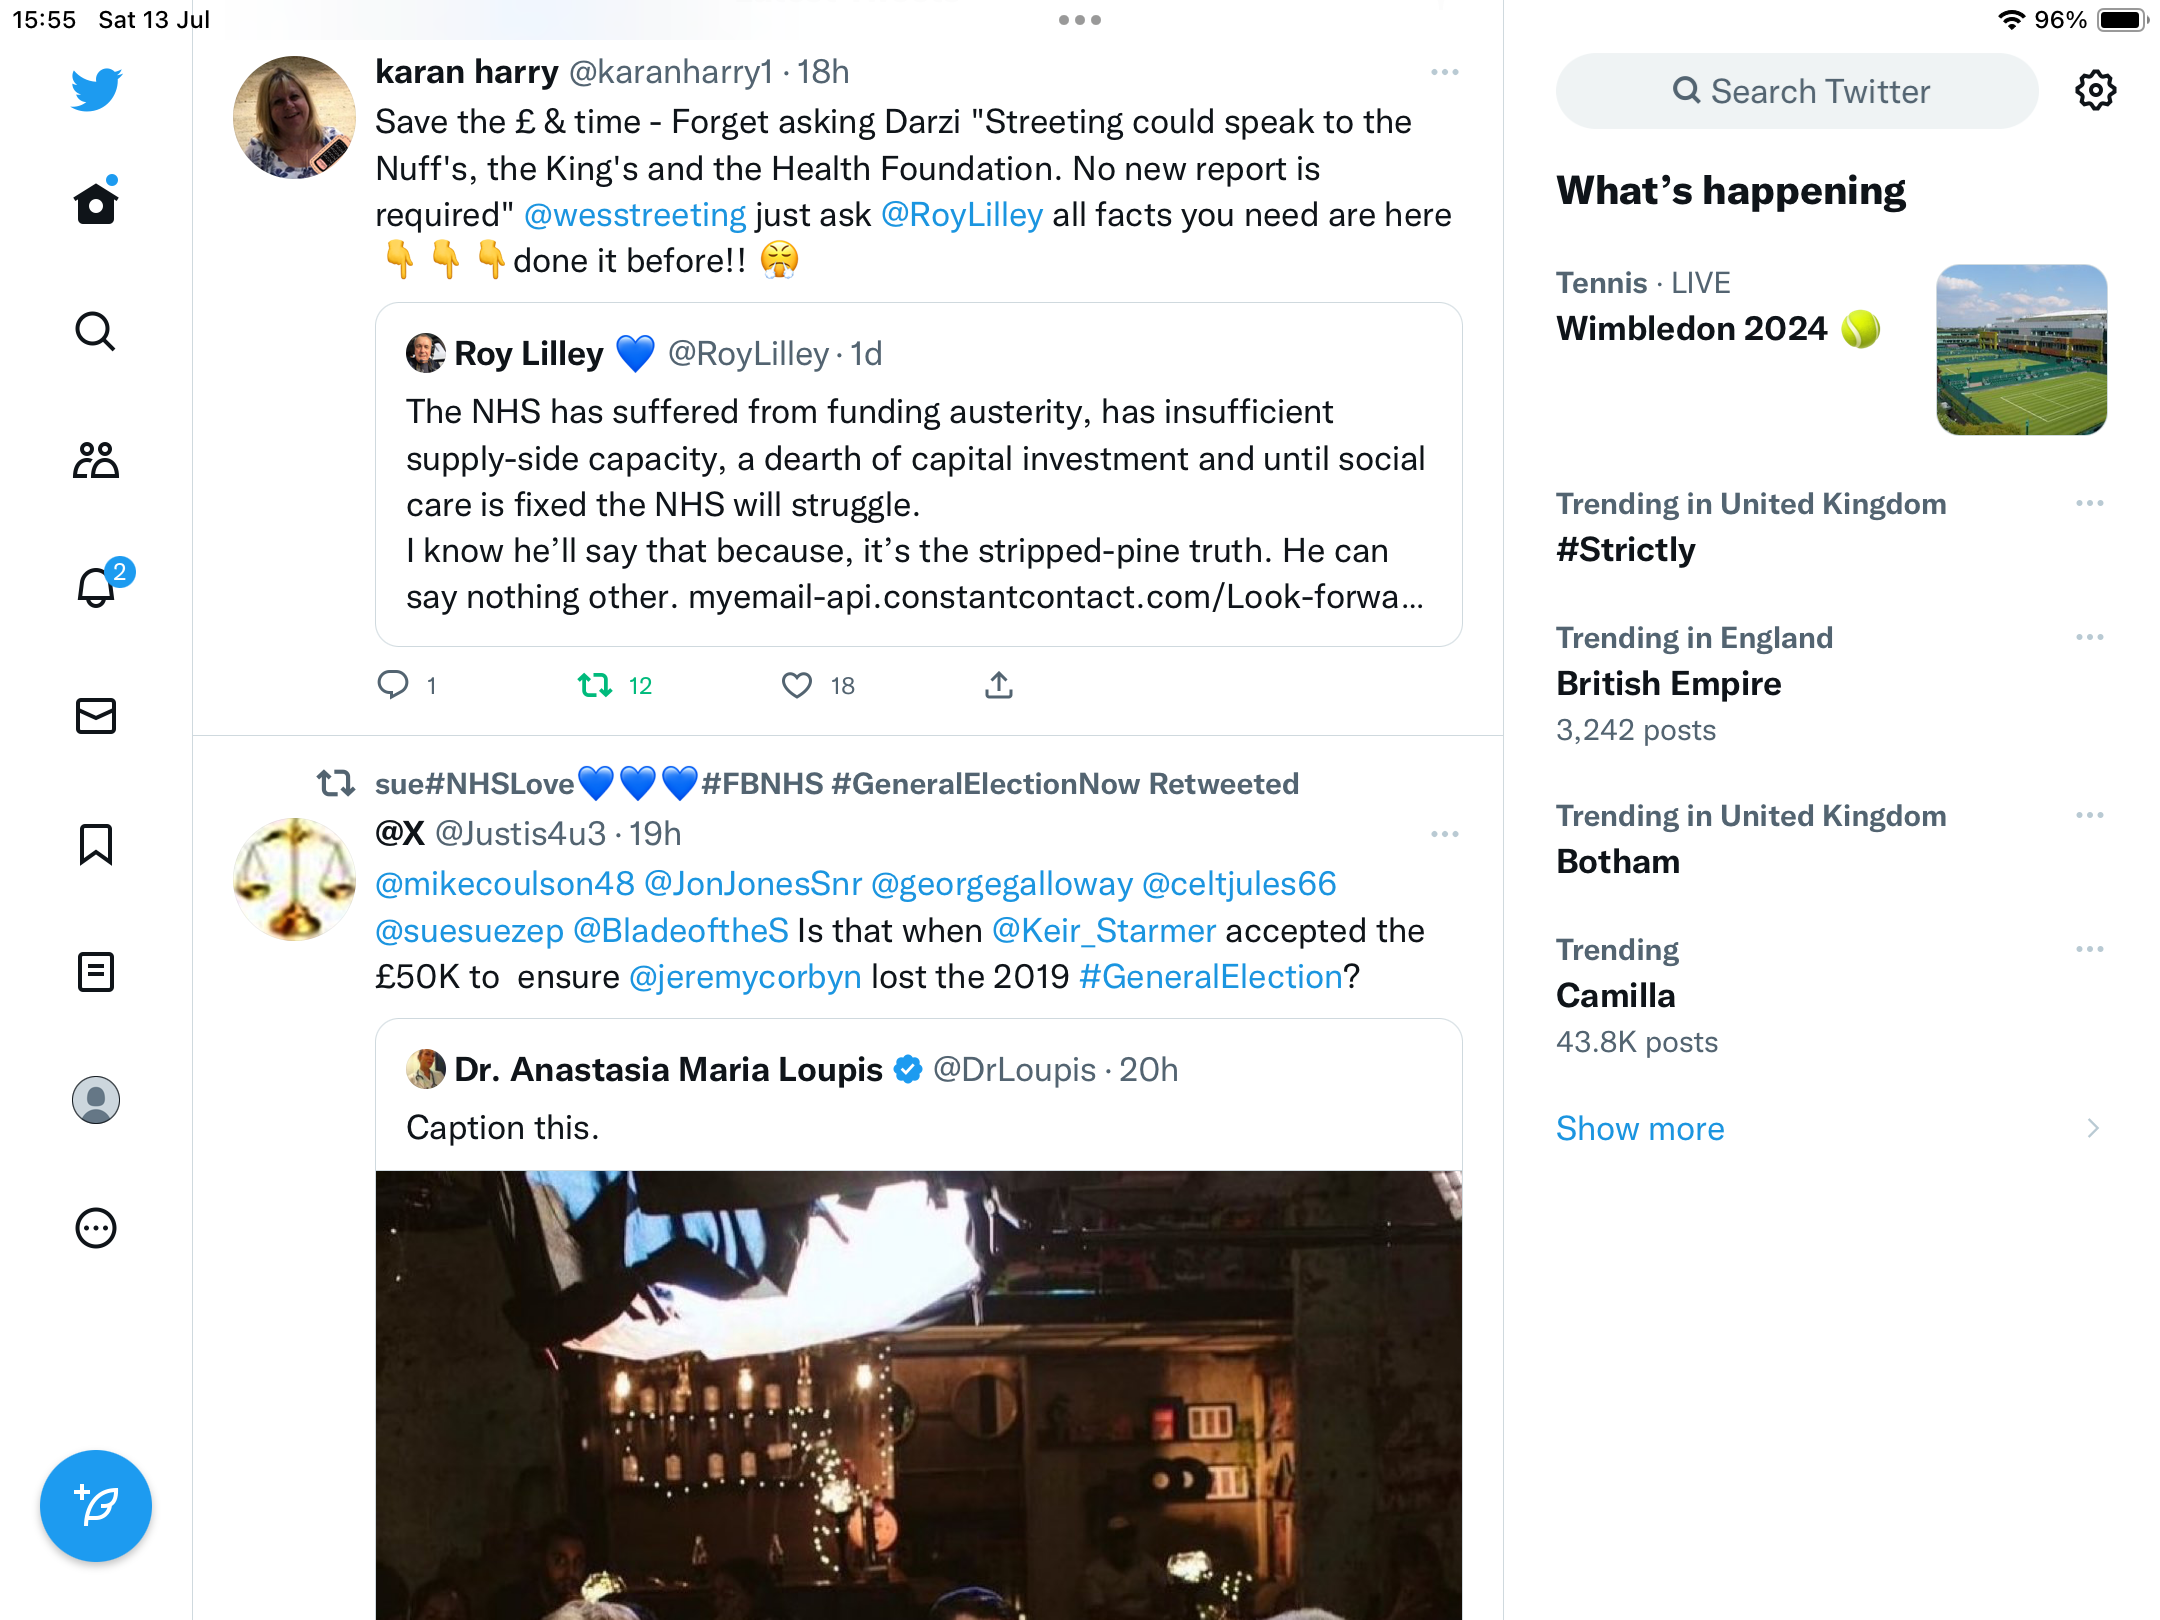2160x1620 pixels.
Task: Click Show more under trends
Action: [1640, 1128]
